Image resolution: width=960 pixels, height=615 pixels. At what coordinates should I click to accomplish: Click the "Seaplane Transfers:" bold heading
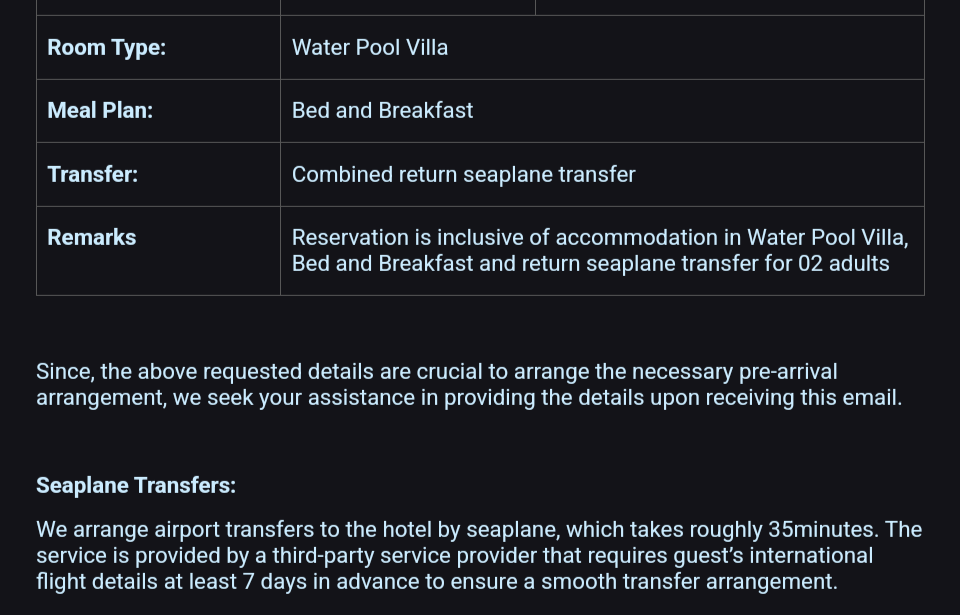pos(136,486)
